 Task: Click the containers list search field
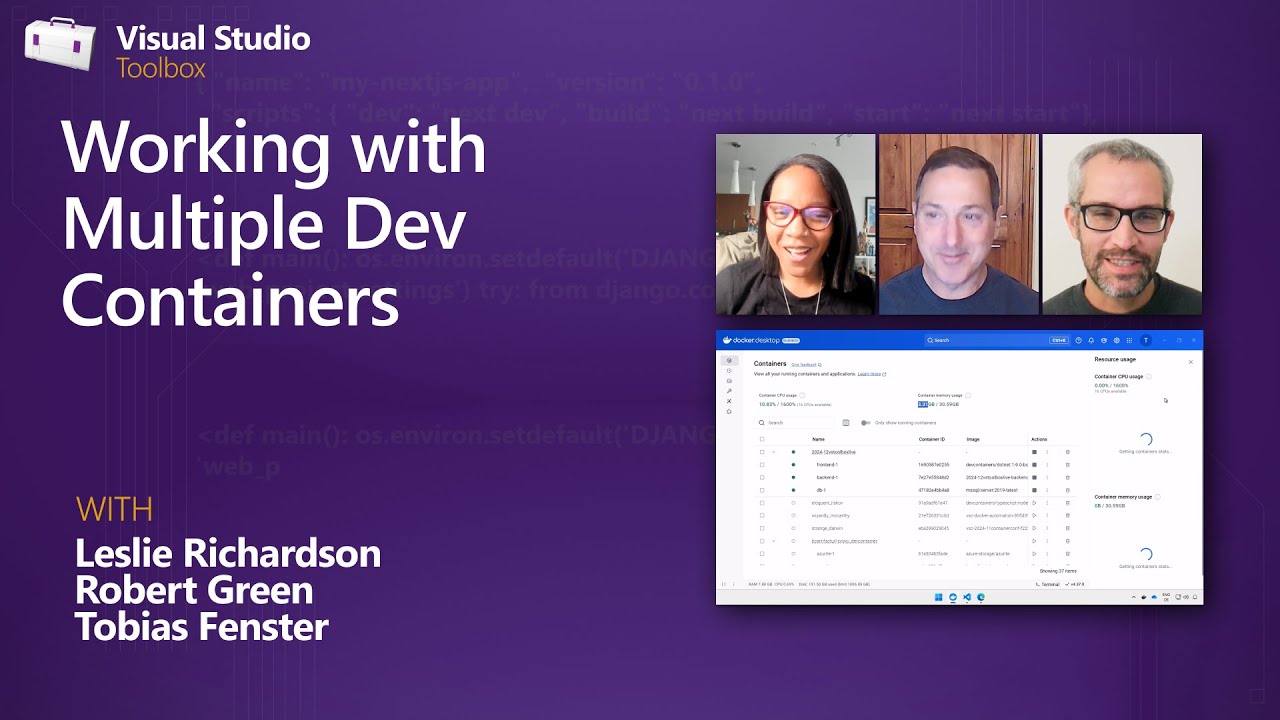click(795, 423)
